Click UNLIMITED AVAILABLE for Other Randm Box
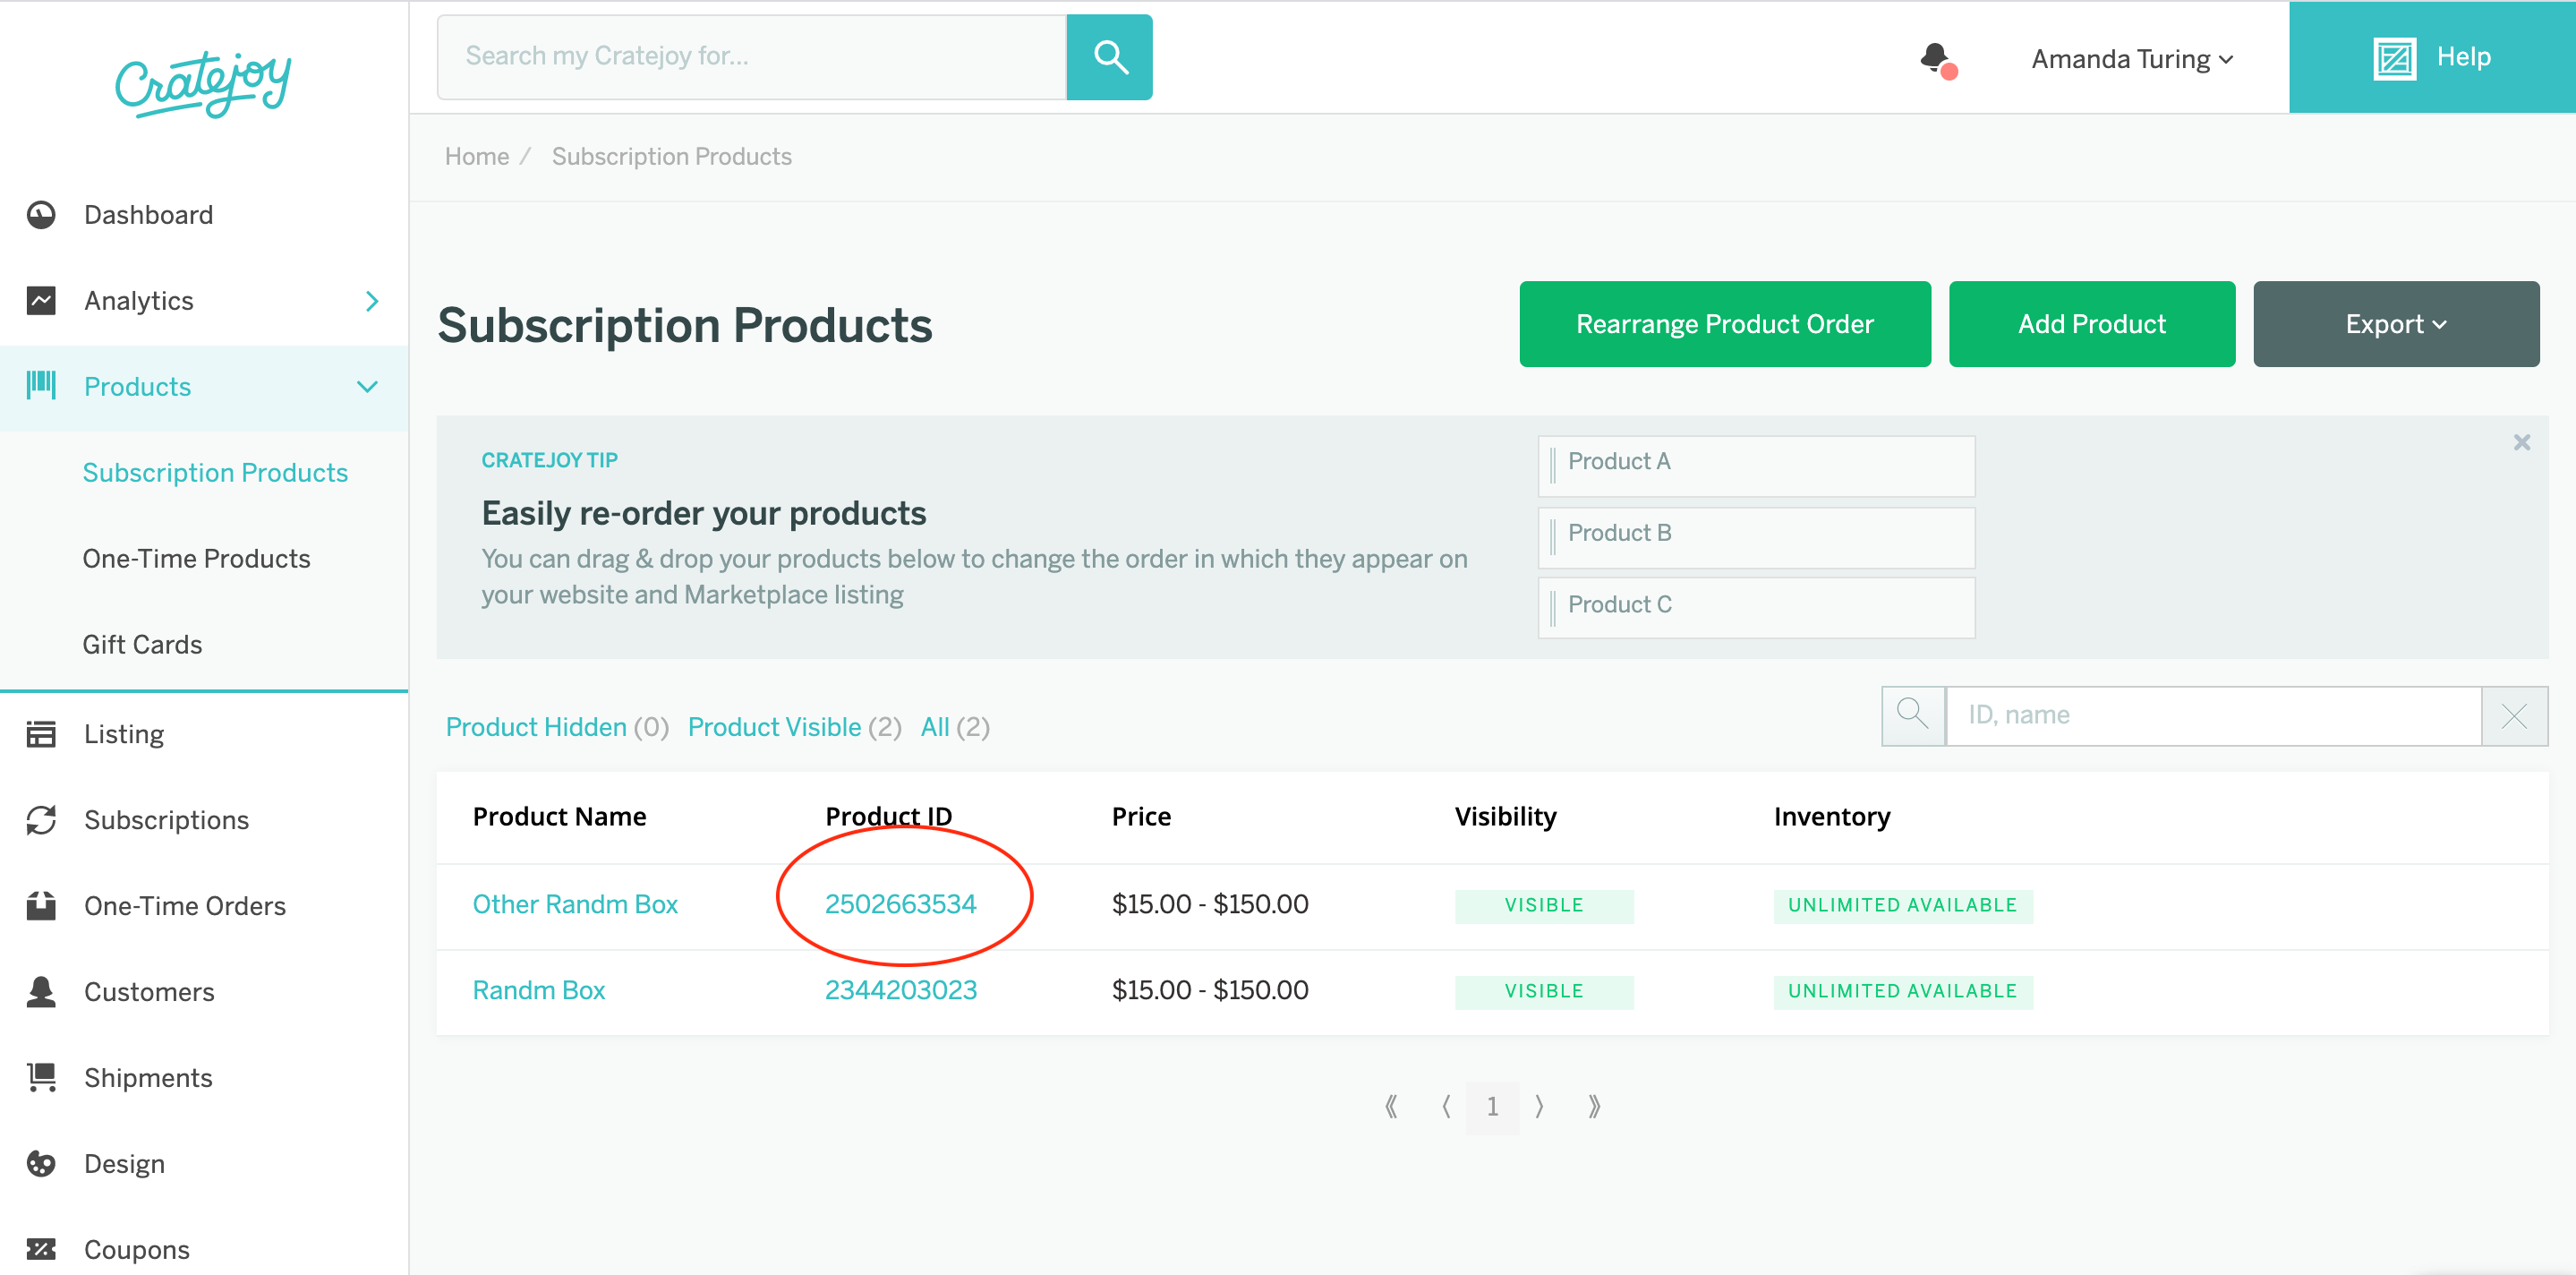 coord(1902,905)
